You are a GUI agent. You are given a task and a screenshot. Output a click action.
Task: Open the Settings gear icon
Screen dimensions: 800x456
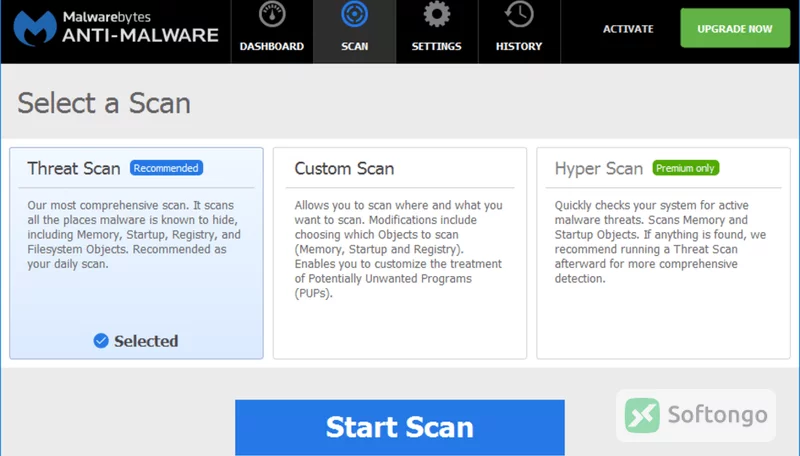[x=437, y=14]
